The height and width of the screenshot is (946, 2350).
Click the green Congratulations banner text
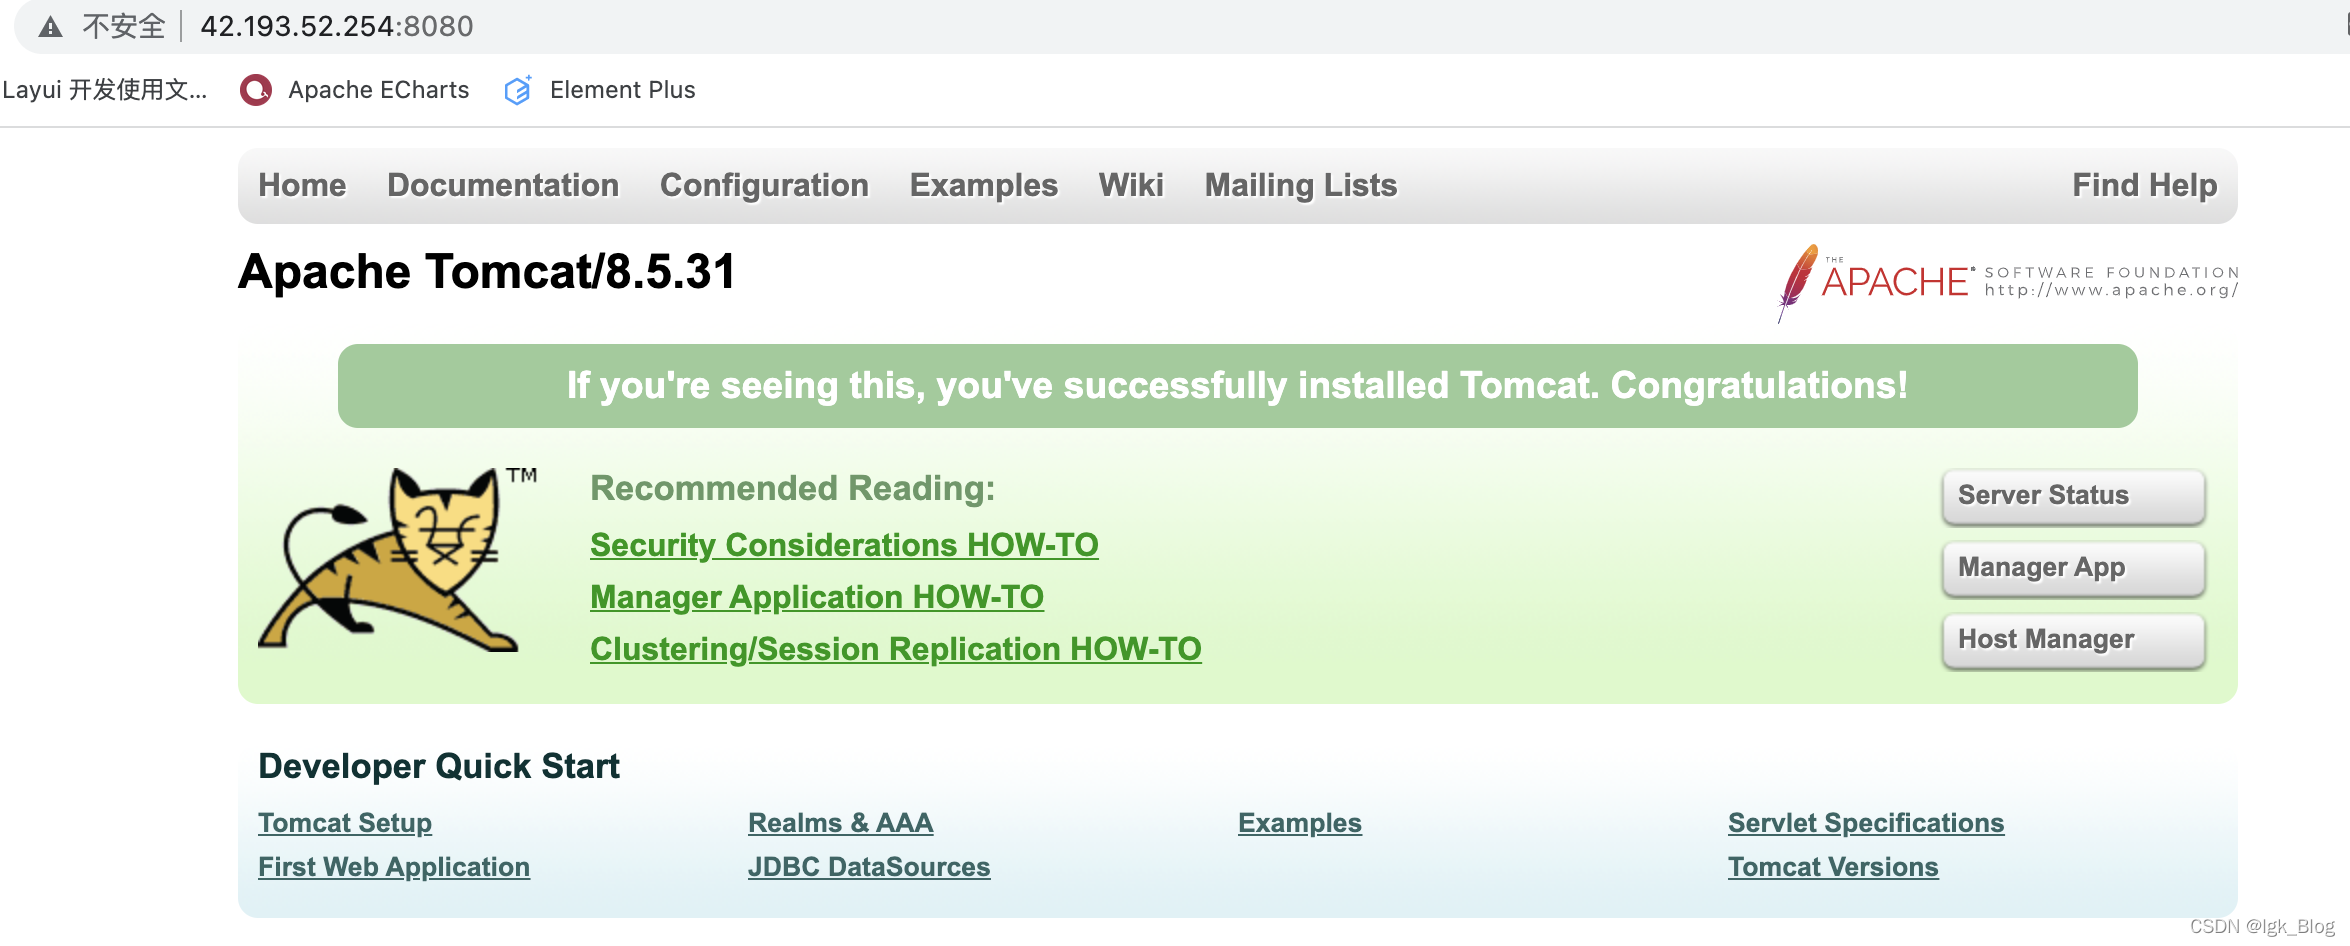pyautogui.click(x=1237, y=386)
